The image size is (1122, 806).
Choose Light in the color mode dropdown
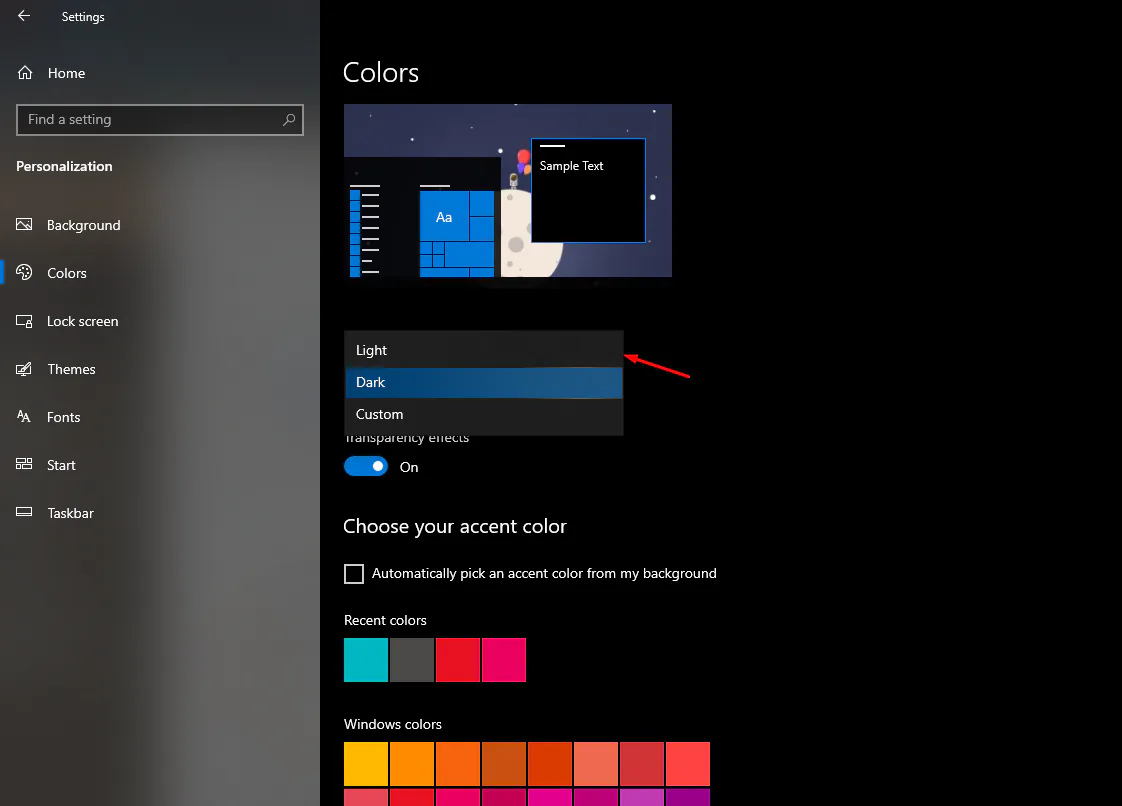coord(484,350)
